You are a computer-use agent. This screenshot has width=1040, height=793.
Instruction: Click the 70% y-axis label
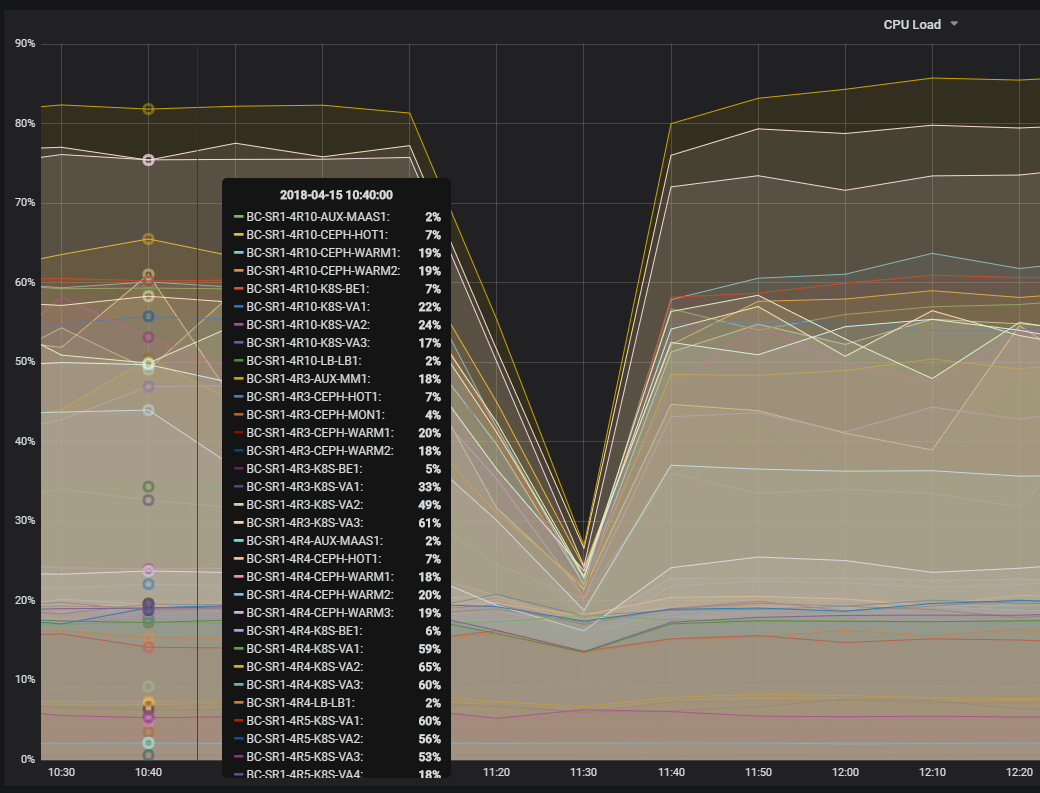point(25,203)
